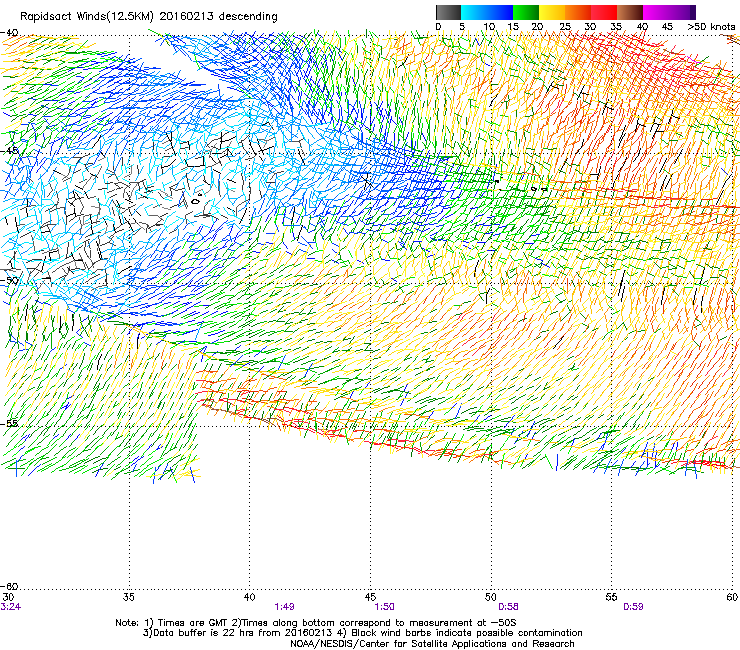Click the '-55' latitude axis label
740x650 pixels.
point(9,423)
